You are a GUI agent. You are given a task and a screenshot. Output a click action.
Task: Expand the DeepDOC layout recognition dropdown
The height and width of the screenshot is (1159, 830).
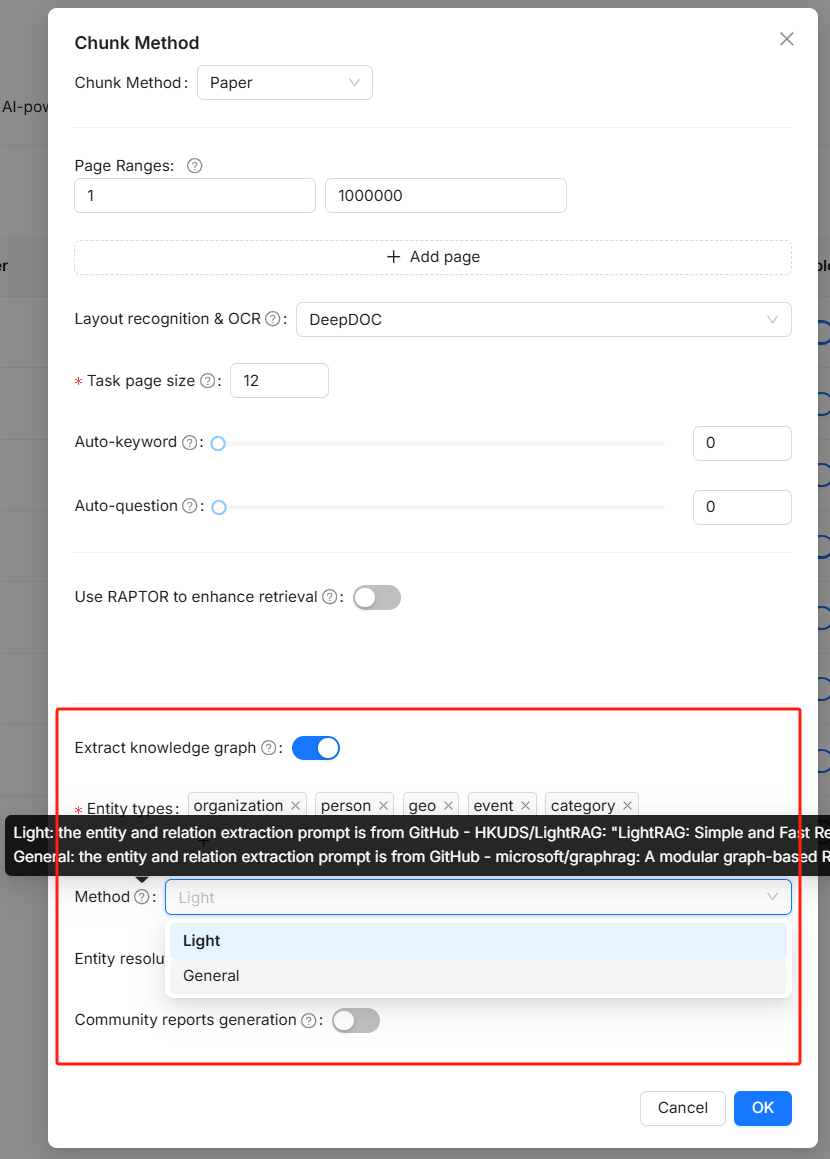click(543, 320)
